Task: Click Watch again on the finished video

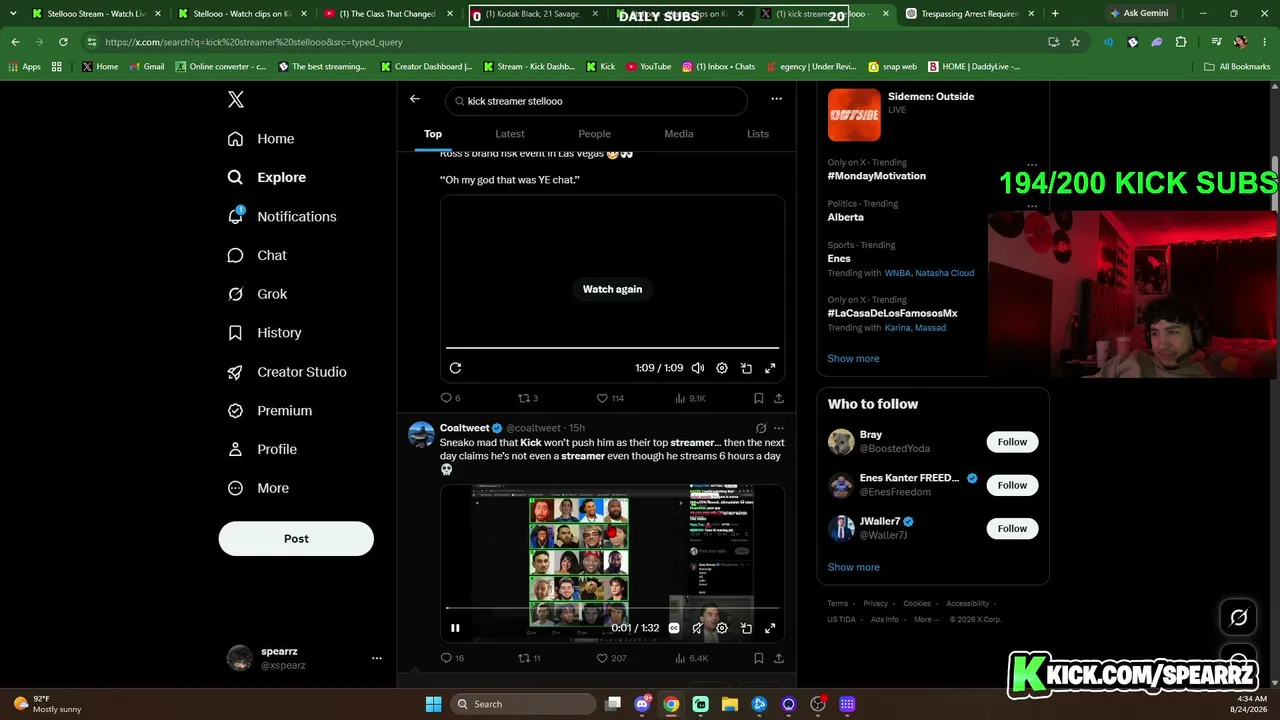Action: [613, 289]
